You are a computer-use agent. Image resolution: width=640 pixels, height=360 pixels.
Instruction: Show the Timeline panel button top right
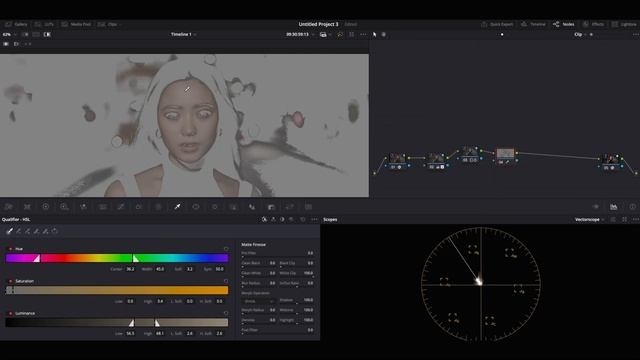click(533, 24)
